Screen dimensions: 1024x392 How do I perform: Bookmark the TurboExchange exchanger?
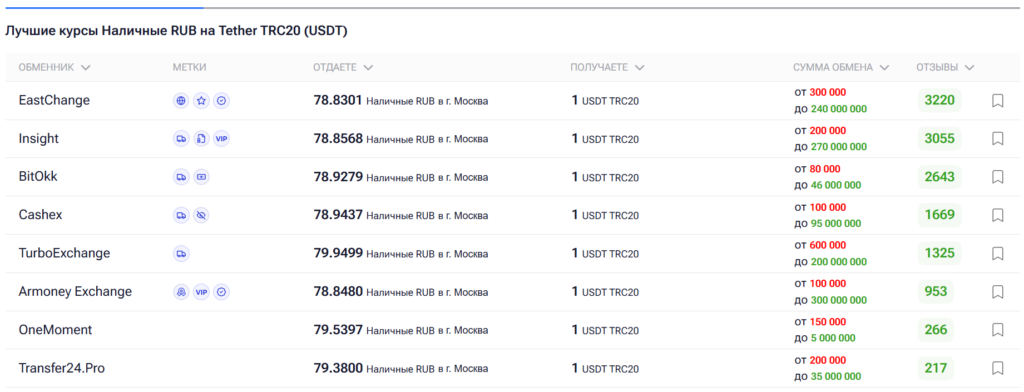tap(997, 253)
